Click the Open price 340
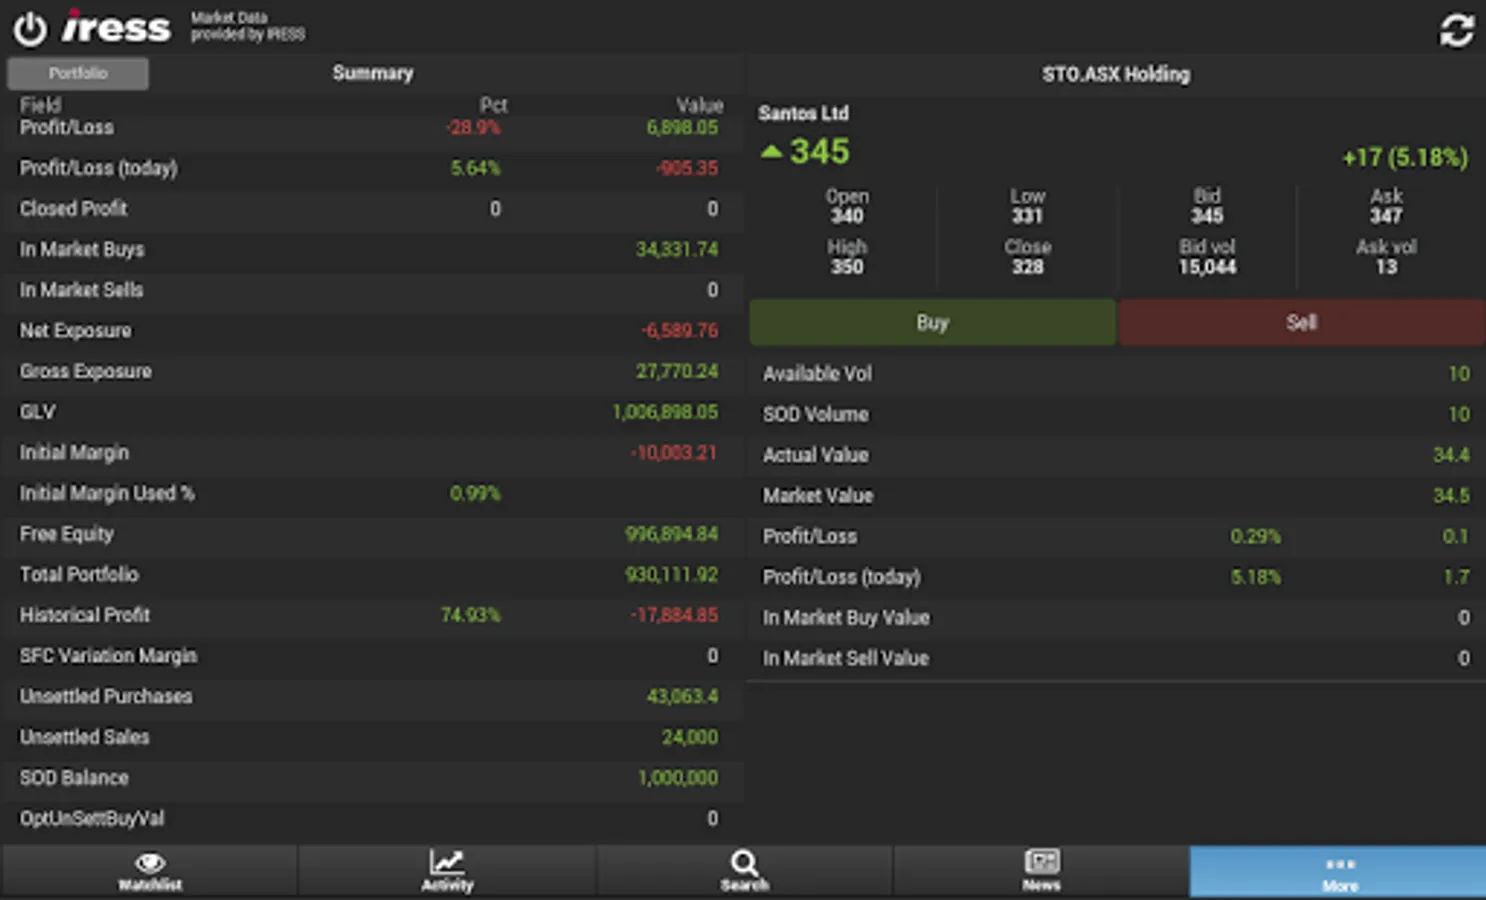 (847, 216)
